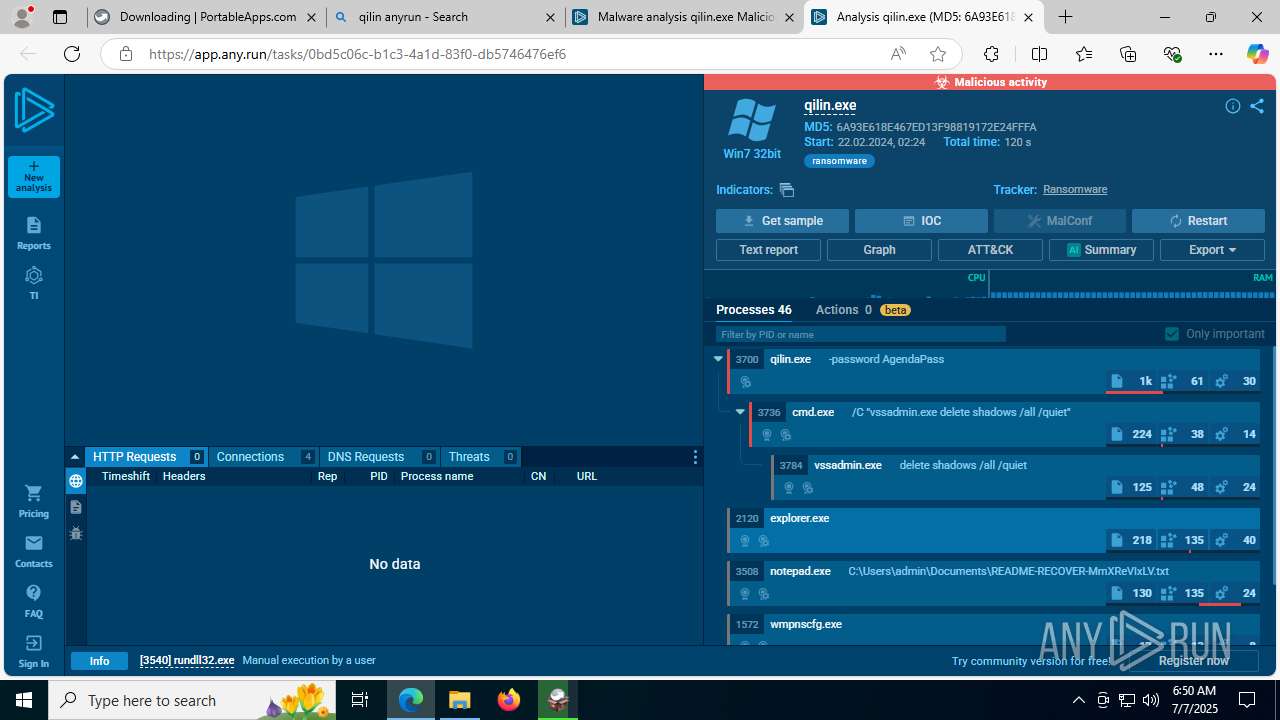
Task: Collapse the qilin.exe process tree
Action: coord(718,359)
